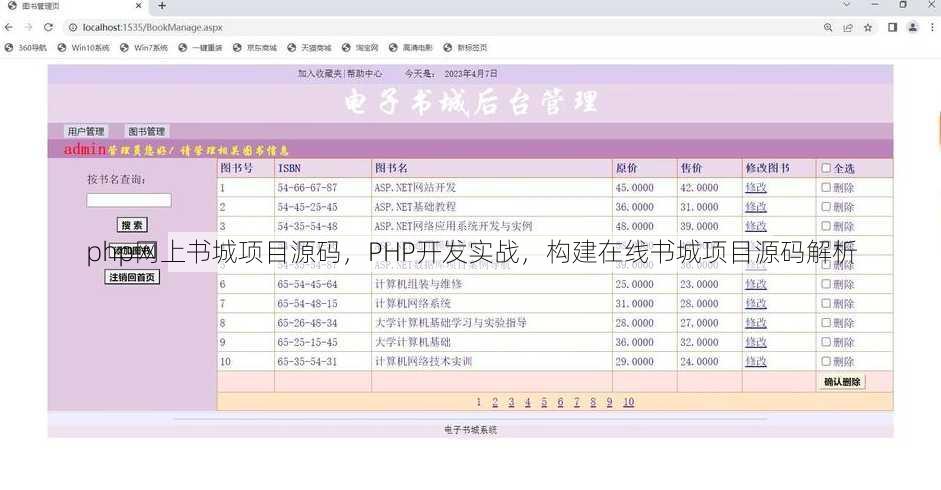The height and width of the screenshot is (490, 941).
Task: Click the ISBN cell 65-54-48-15
Action: click(x=307, y=303)
